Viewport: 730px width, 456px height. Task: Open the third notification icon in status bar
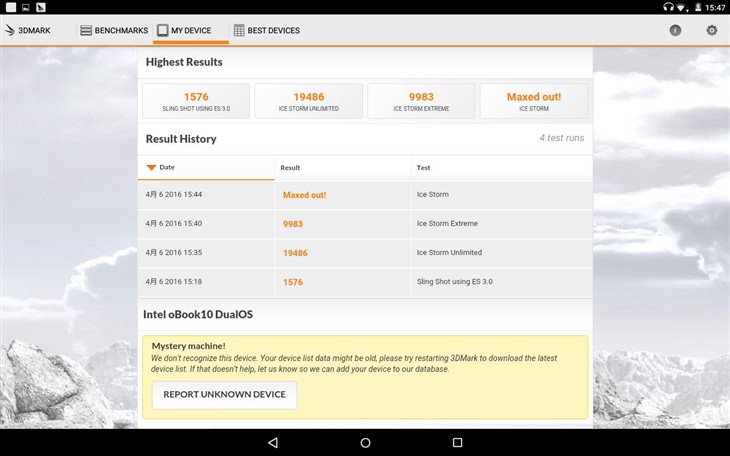[41, 7]
